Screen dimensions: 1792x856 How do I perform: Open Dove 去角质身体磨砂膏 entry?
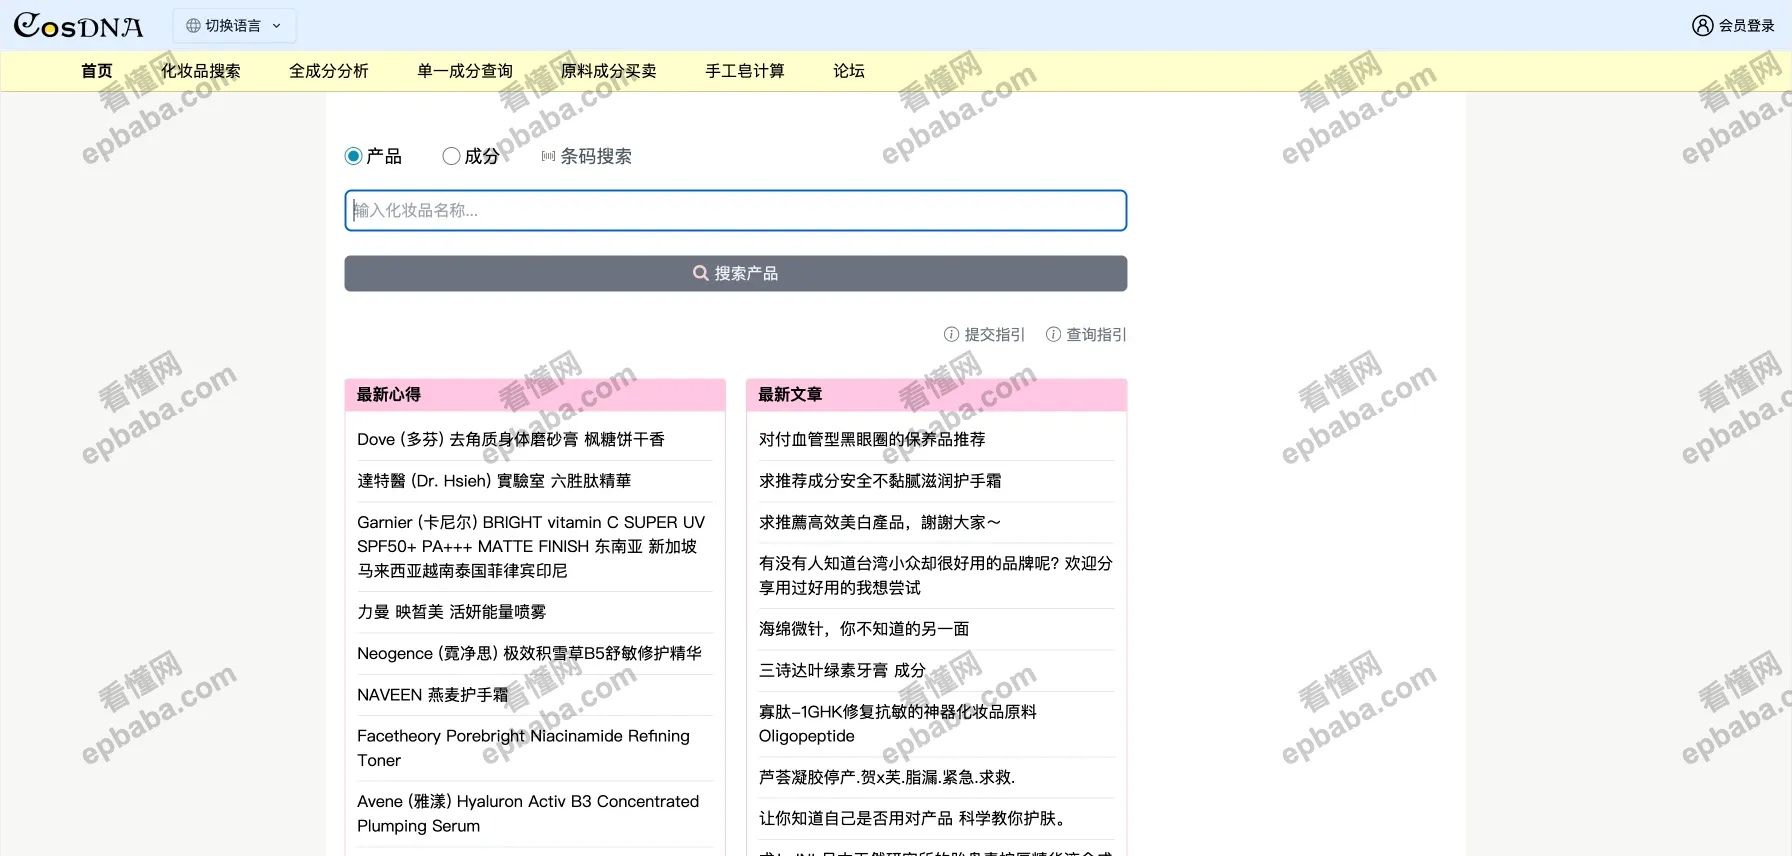511,440
